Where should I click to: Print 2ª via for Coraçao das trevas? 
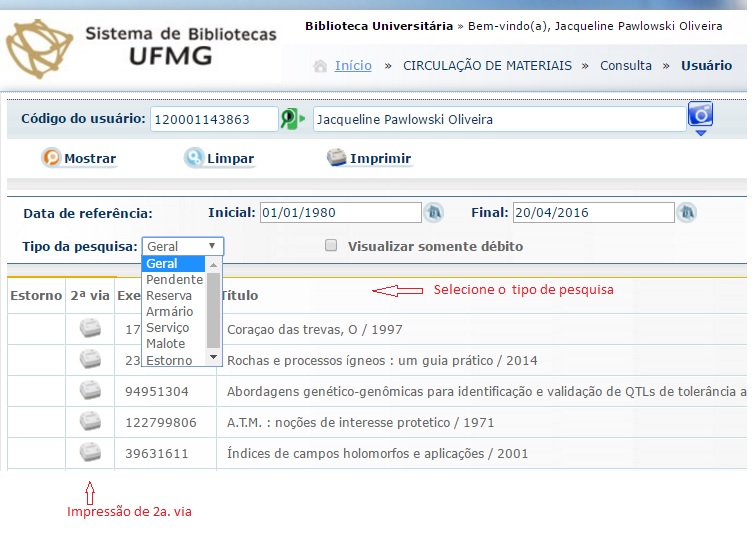point(90,328)
